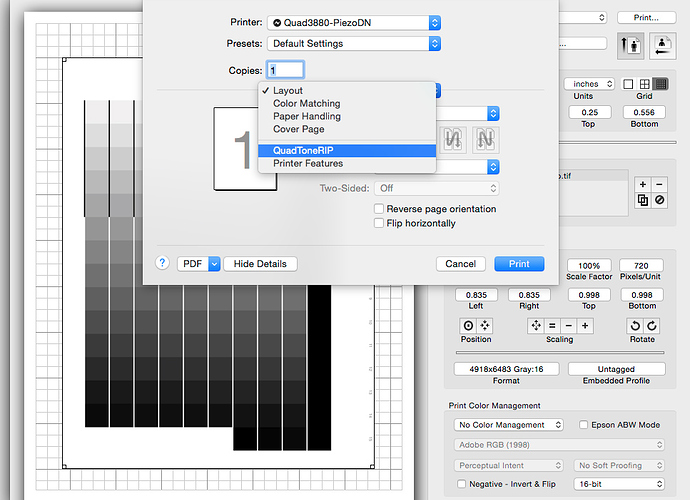Select portrait page orientation icon
This screenshot has width=690, height=500.
632,44
